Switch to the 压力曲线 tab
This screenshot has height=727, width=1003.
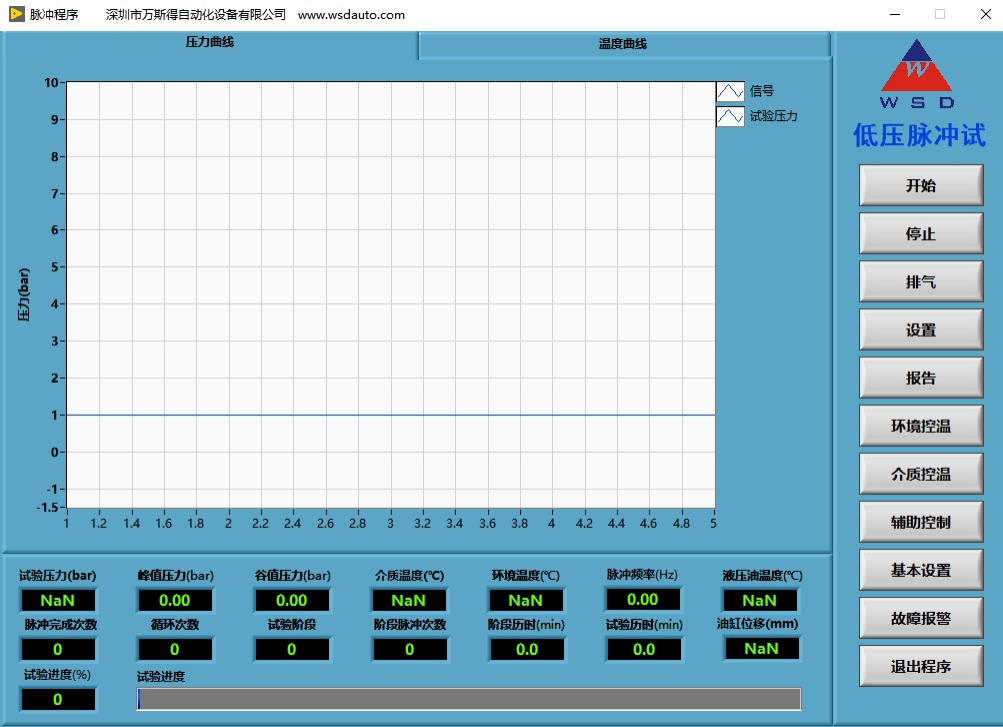(210, 43)
